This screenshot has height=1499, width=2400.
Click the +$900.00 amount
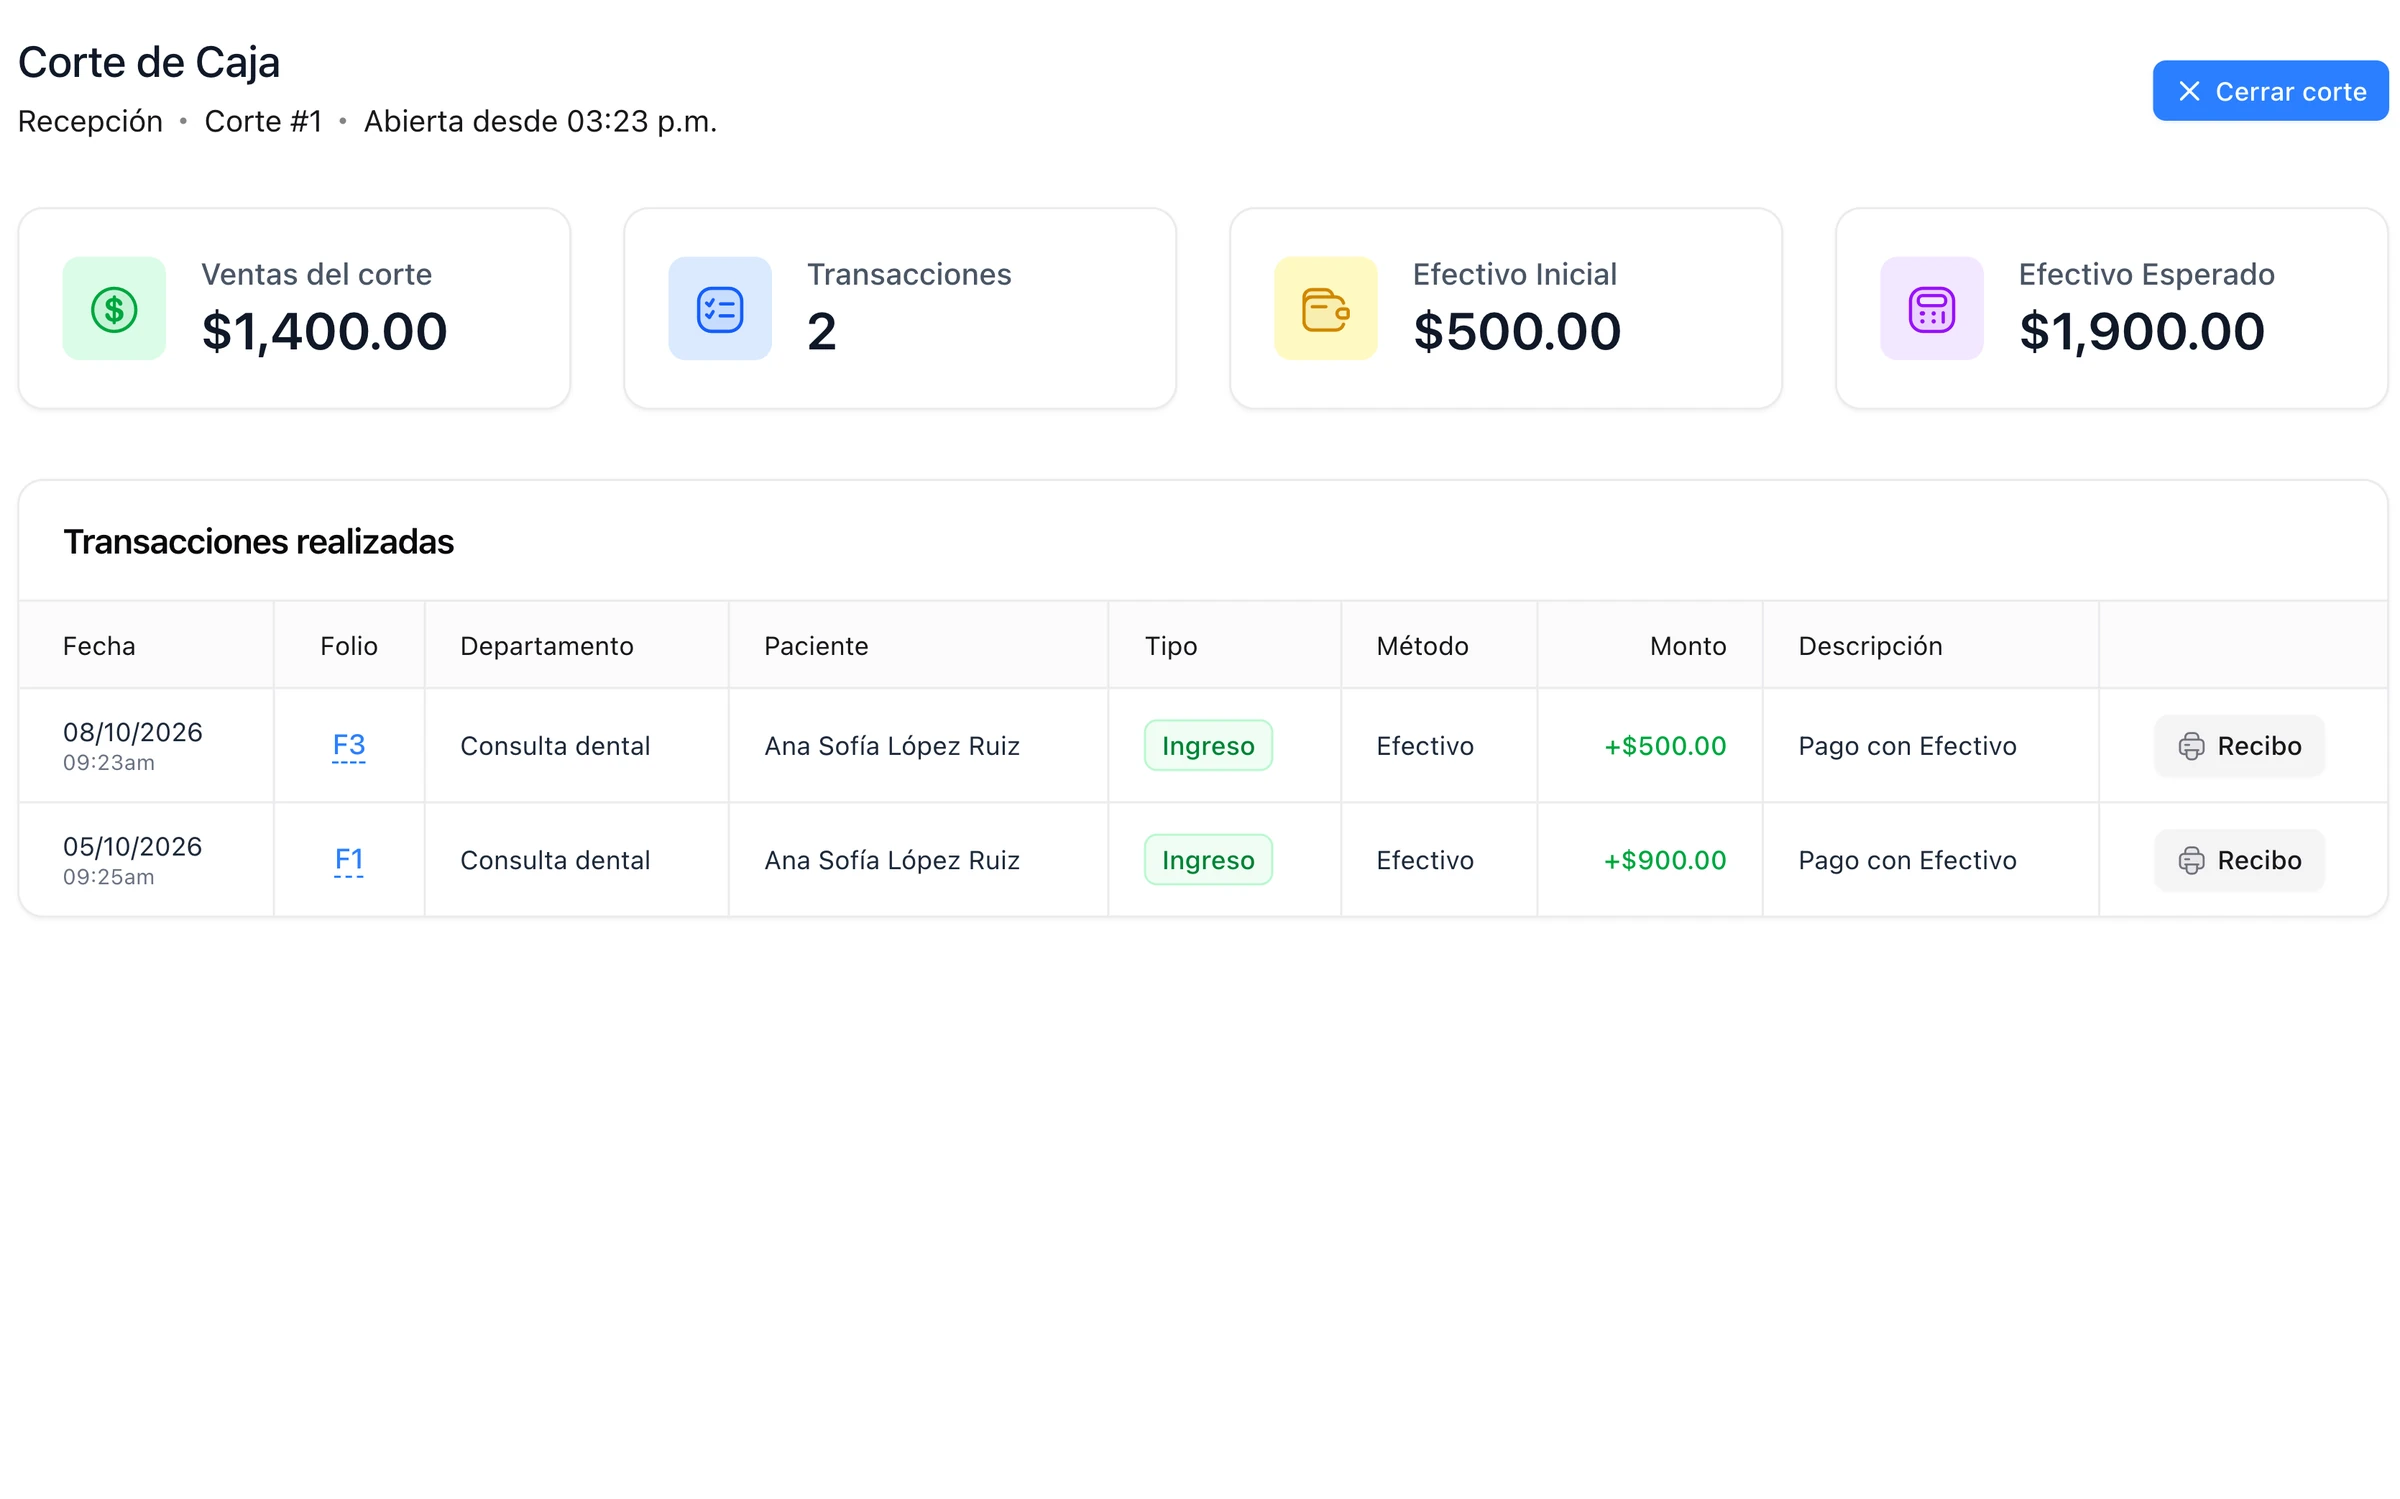tap(1665, 860)
